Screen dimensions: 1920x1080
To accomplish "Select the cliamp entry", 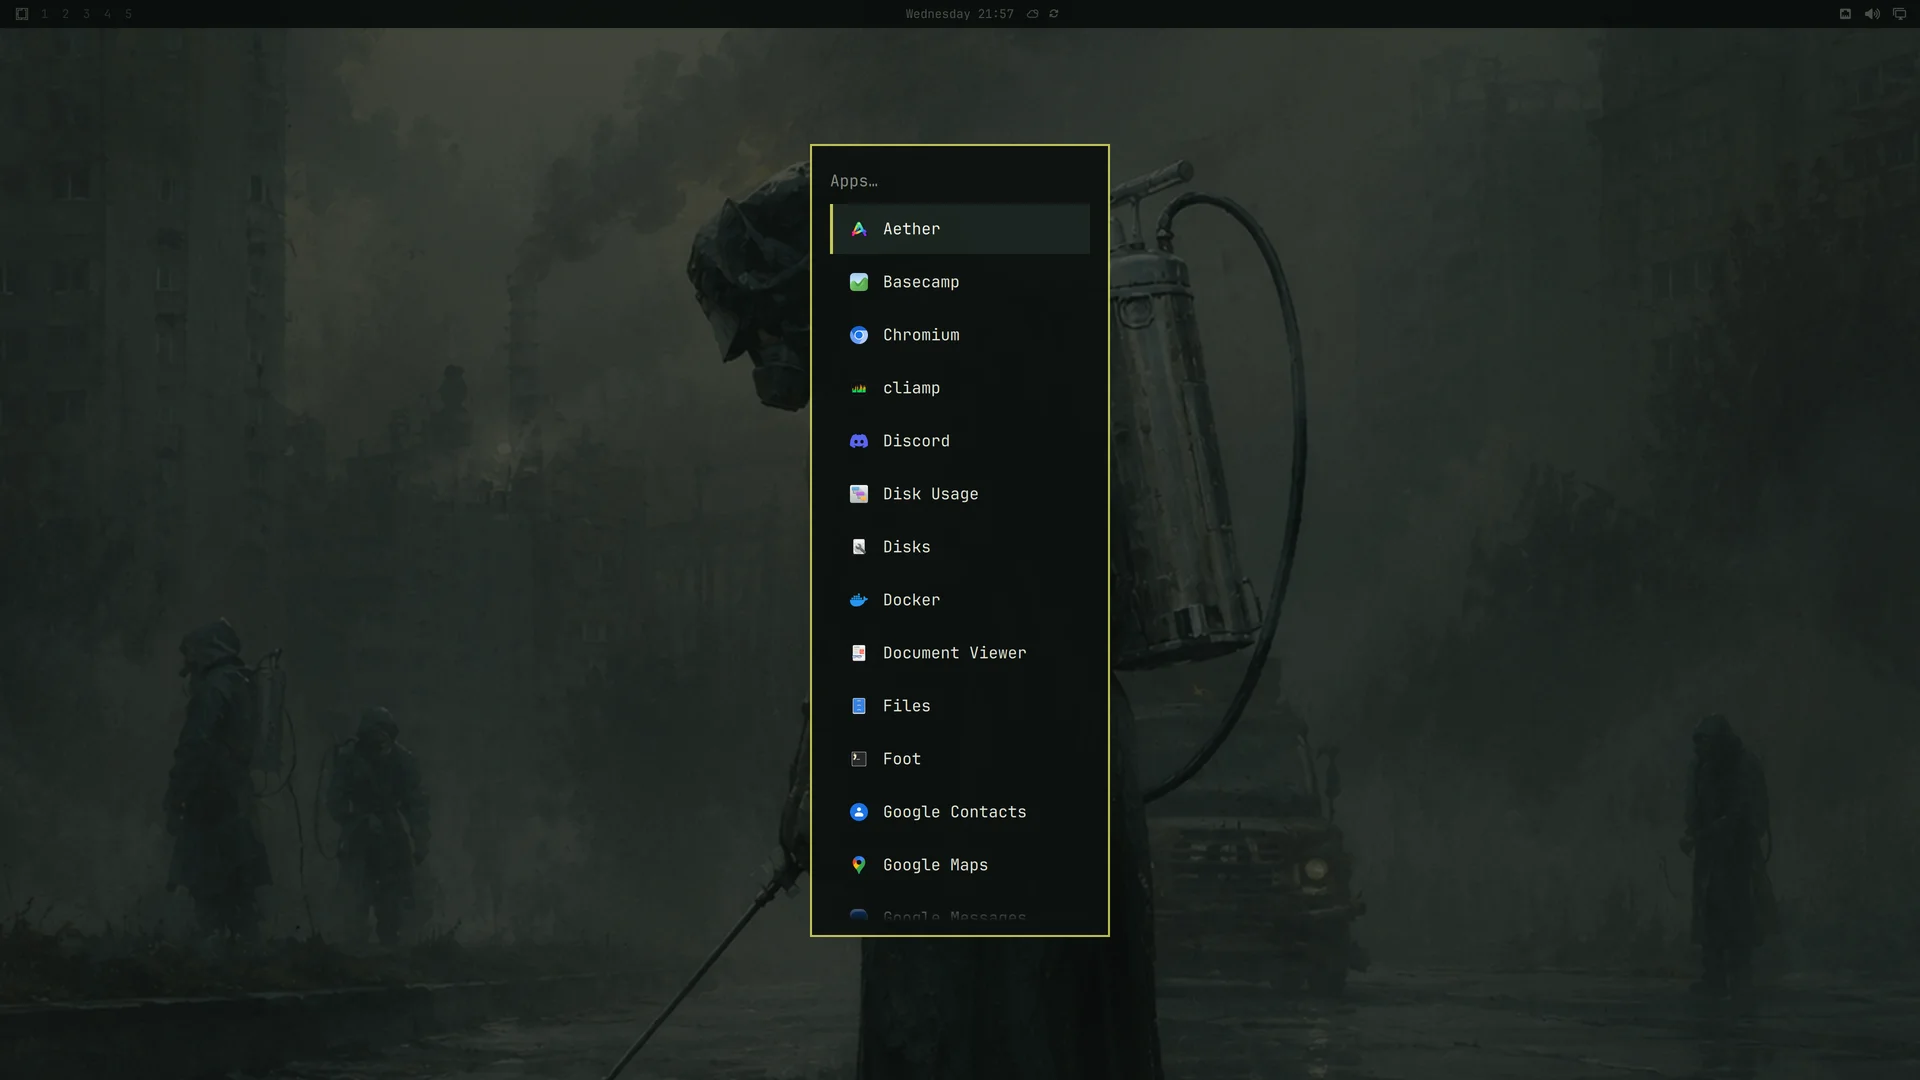I will [960, 388].
